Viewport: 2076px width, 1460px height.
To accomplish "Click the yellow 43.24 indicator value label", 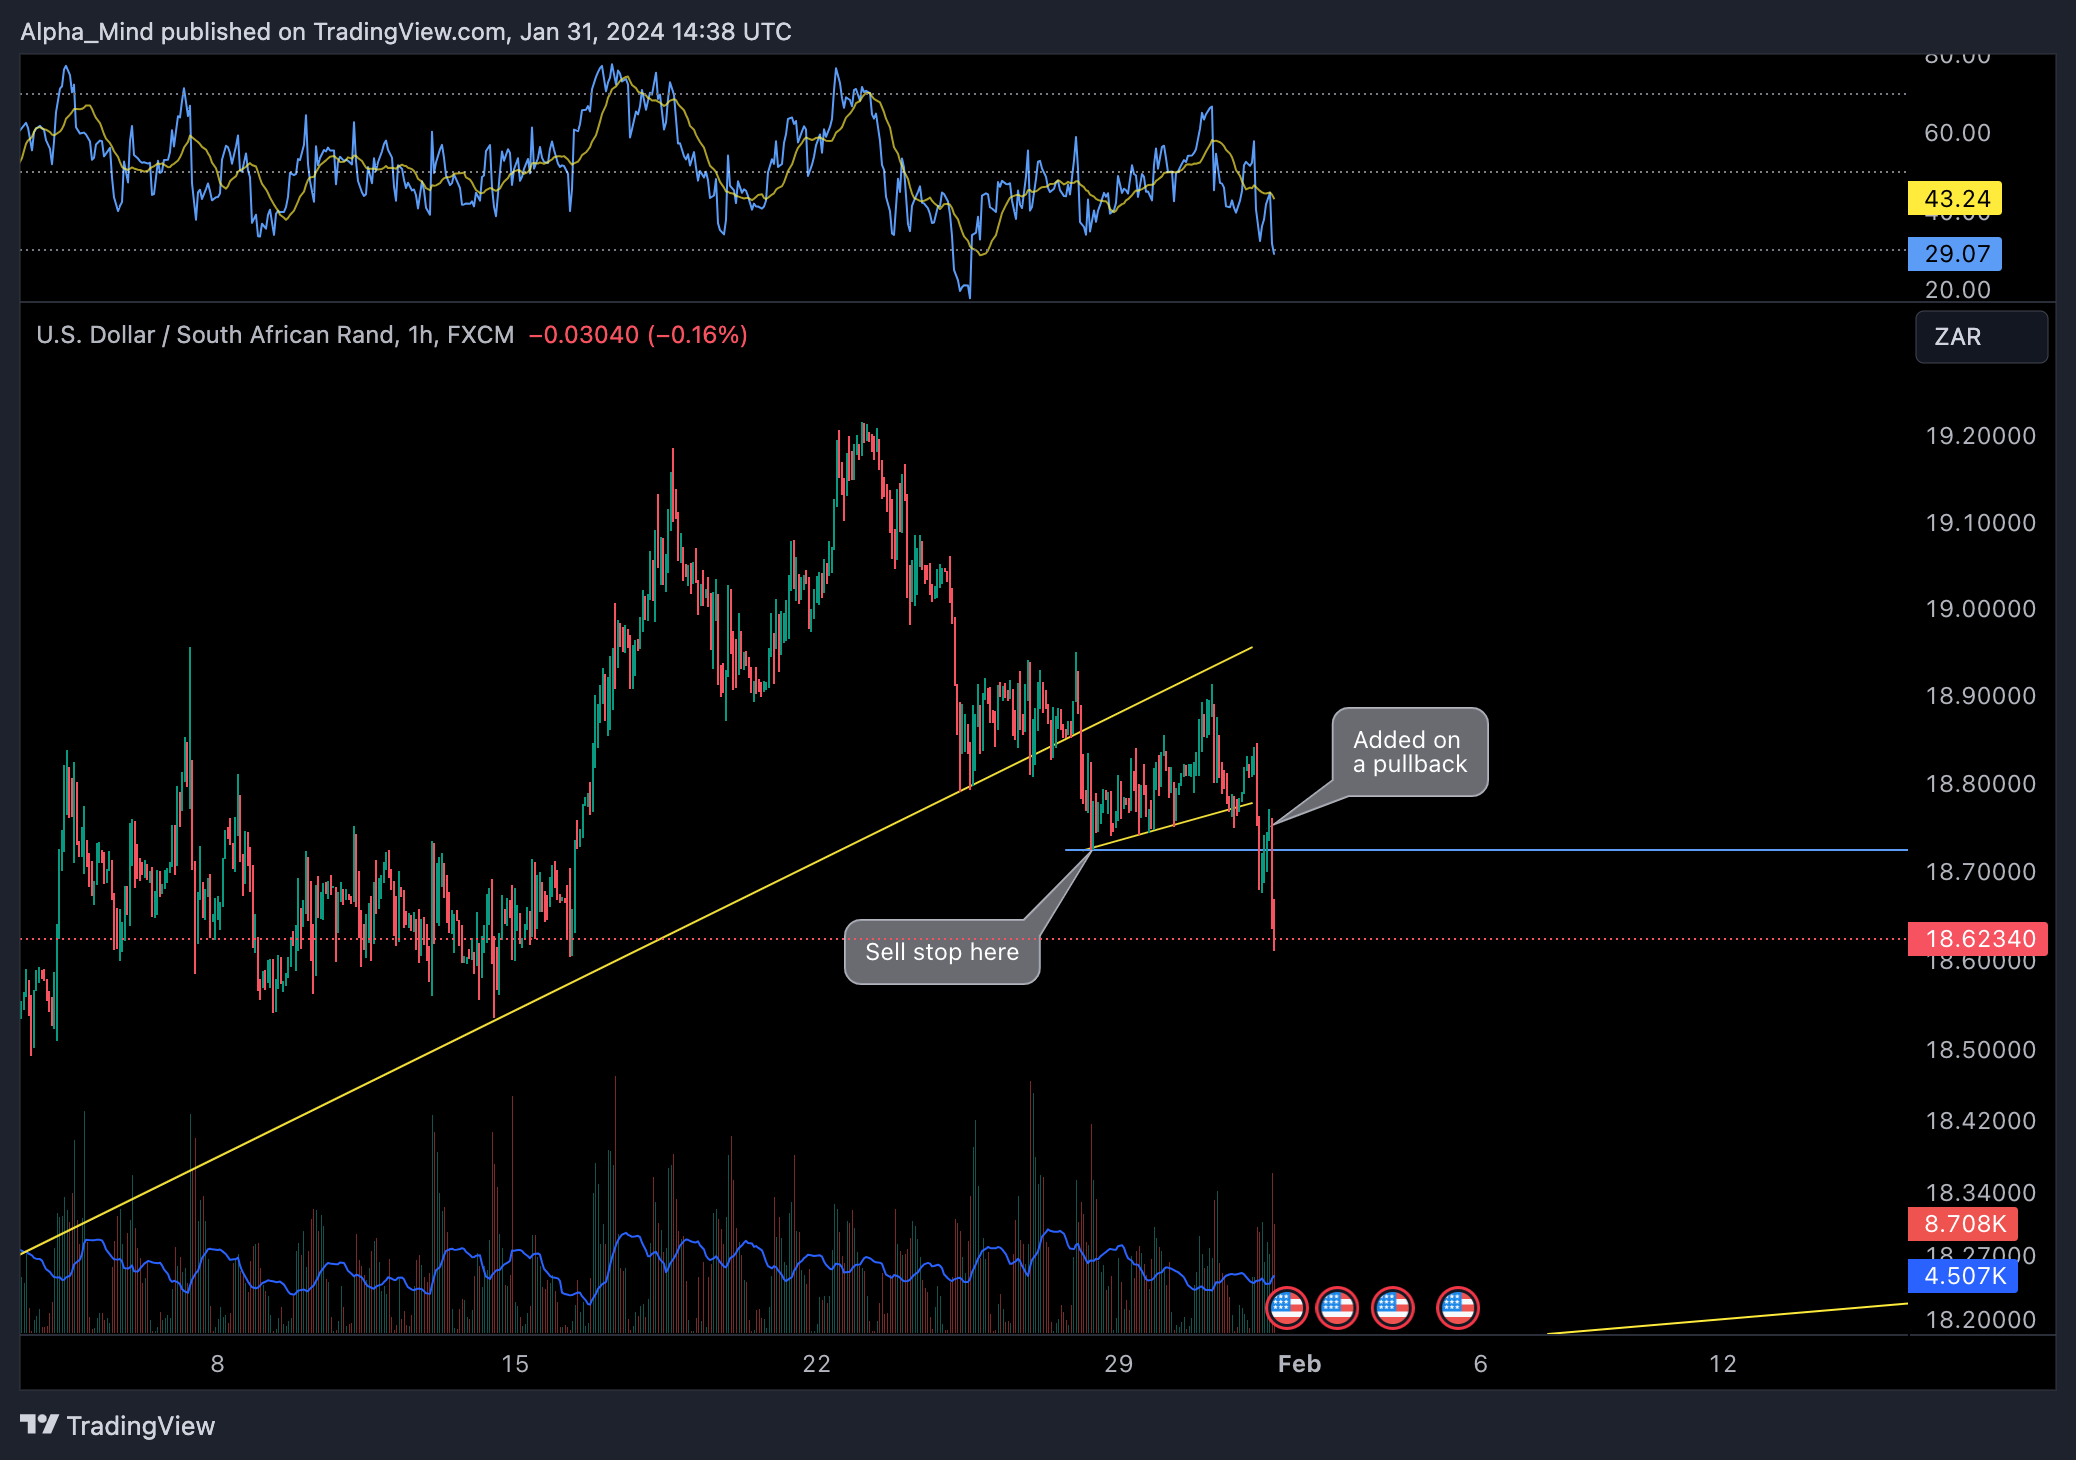I will [x=1955, y=199].
